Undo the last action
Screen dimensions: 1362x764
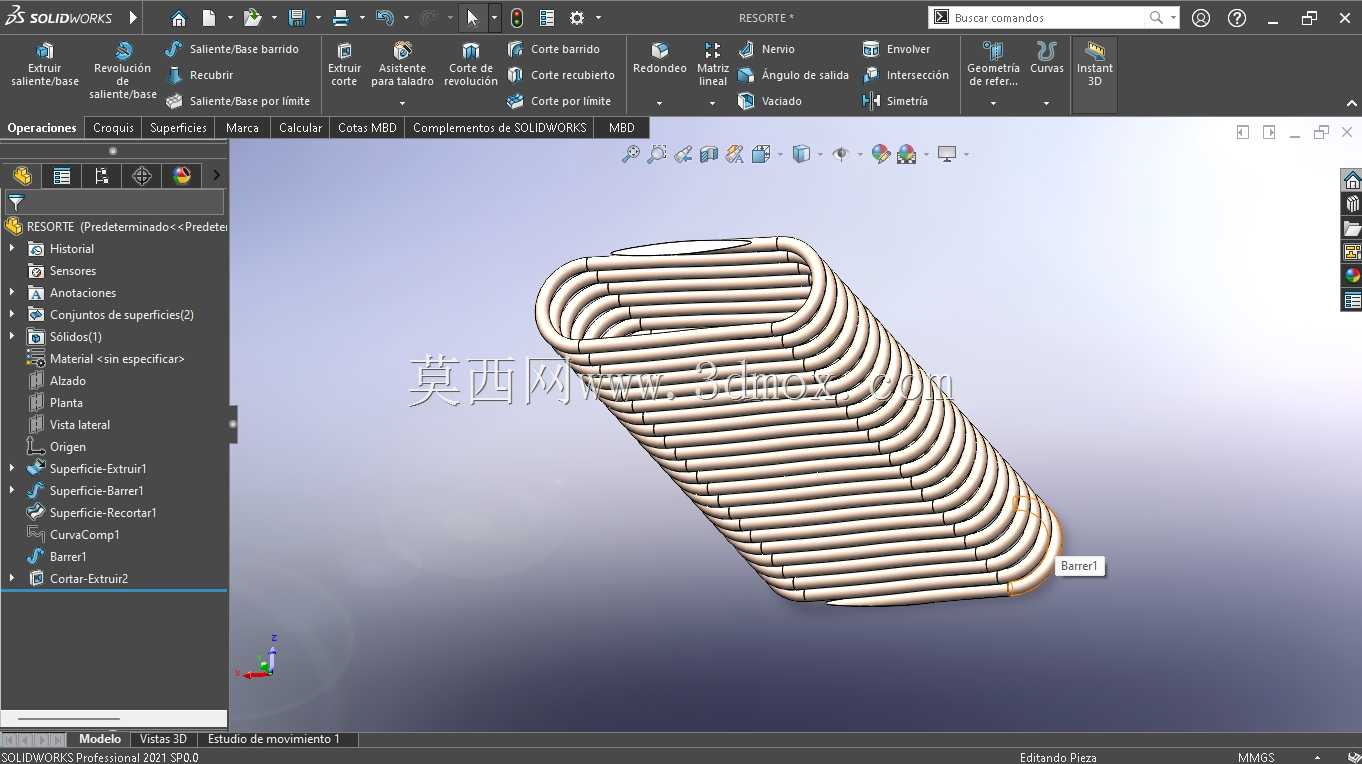click(x=385, y=18)
